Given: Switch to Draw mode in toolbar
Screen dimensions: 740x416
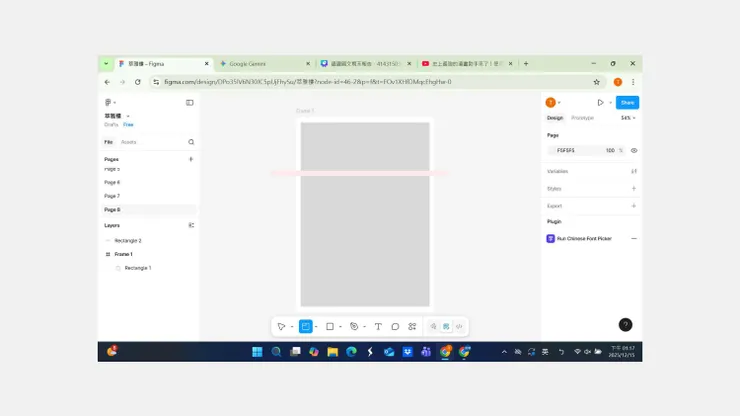Looking at the screenshot, I should [433, 326].
